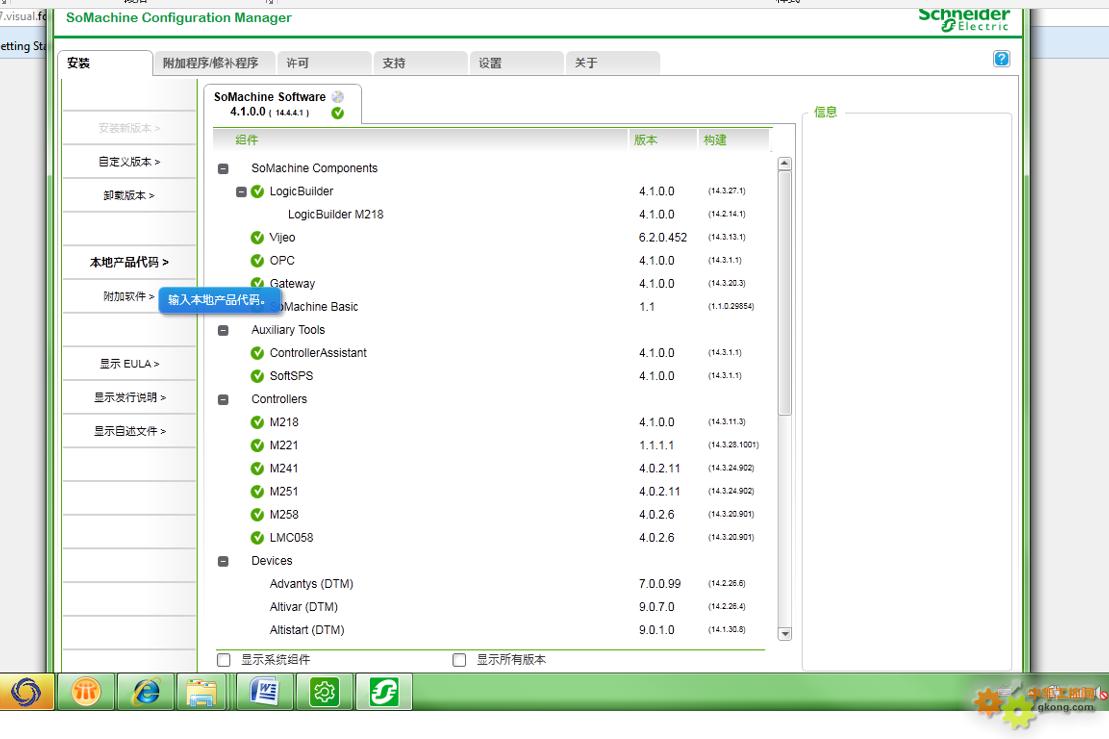The height and width of the screenshot is (739, 1109).
Task: Select the Altivar (DTM) row
Action: click(492, 607)
